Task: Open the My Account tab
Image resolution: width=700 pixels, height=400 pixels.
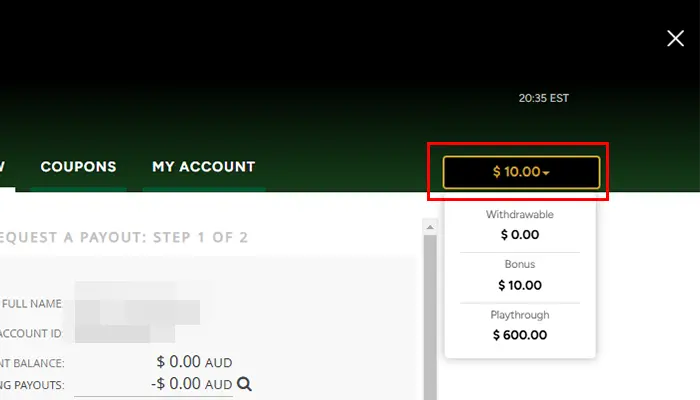Action: [x=203, y=167]
